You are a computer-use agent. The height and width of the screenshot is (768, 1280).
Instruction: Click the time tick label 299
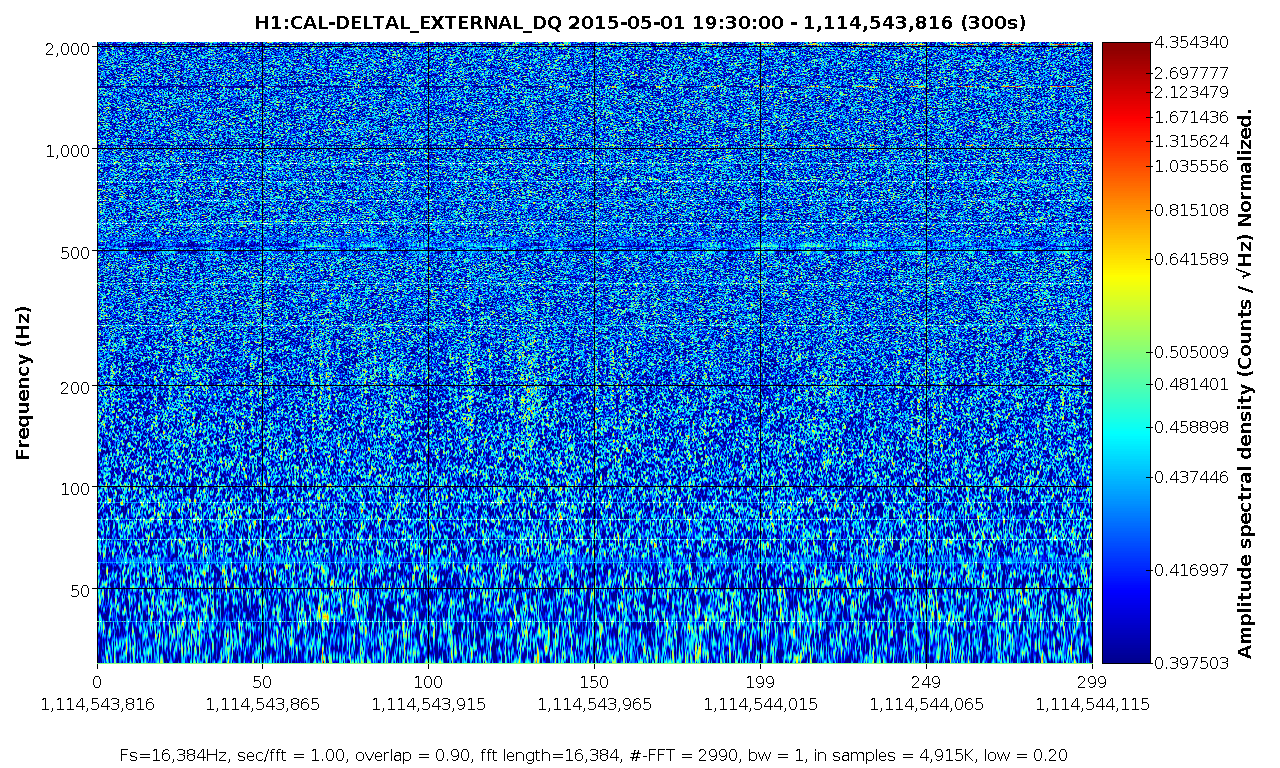pyautogui.click(x=1092, y=682)
